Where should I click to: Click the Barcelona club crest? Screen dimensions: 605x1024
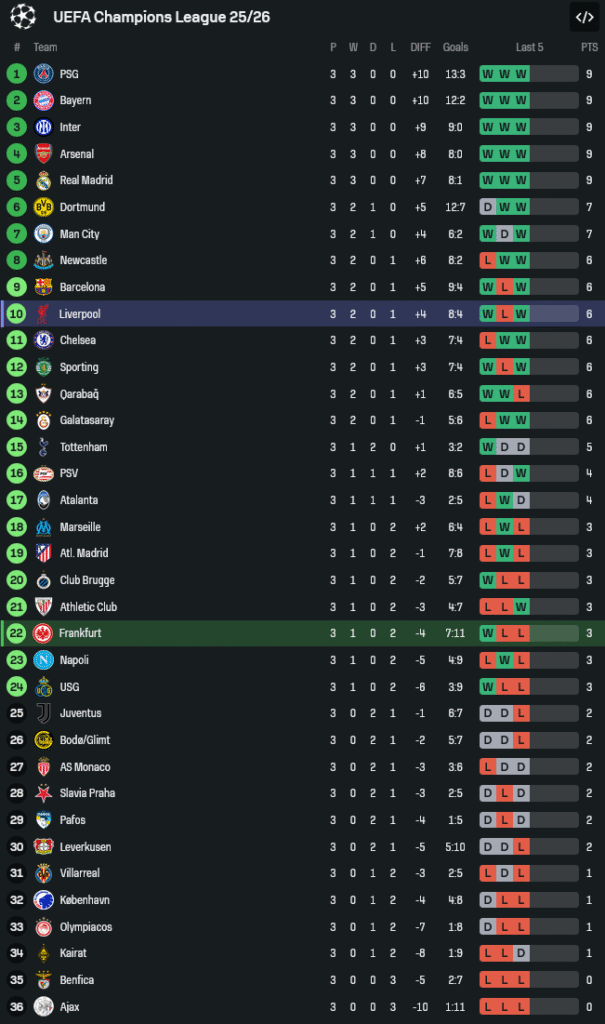click(x=43, y=287)
